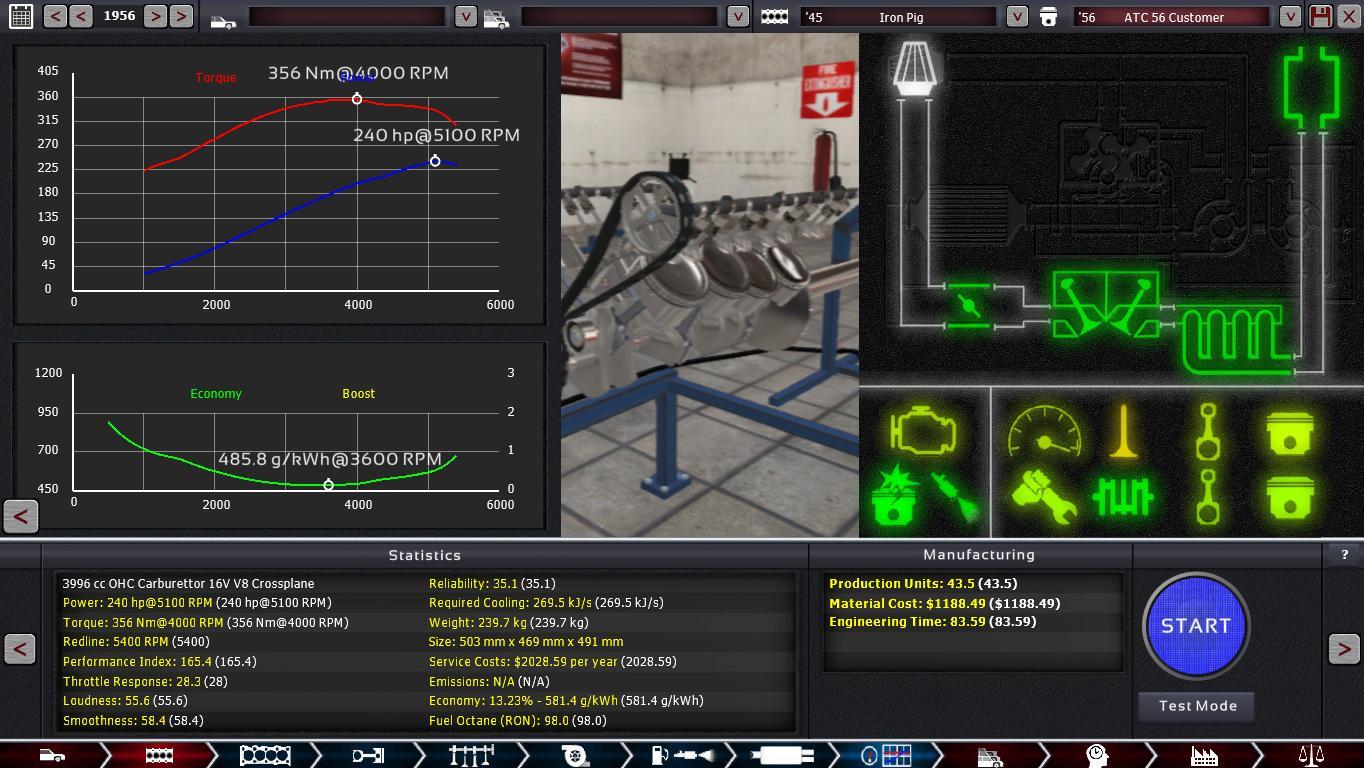The image size is (1364, 768).
Task: Expand the empty car model dropdown
Action: tap(465, 16)
